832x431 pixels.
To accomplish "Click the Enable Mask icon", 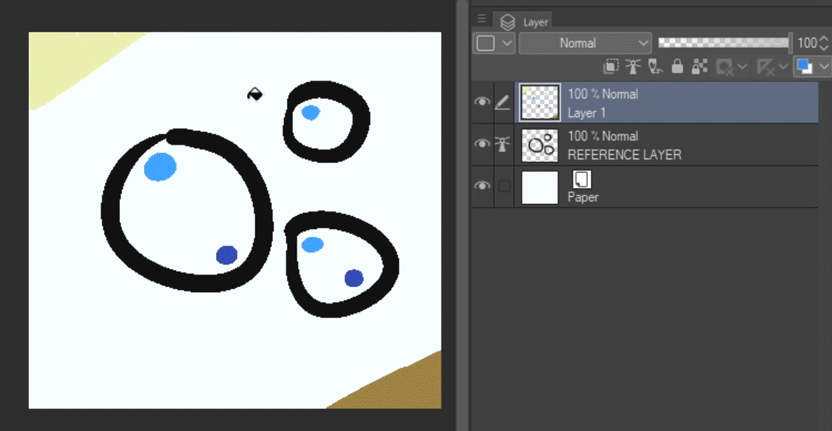I will 724,67.
